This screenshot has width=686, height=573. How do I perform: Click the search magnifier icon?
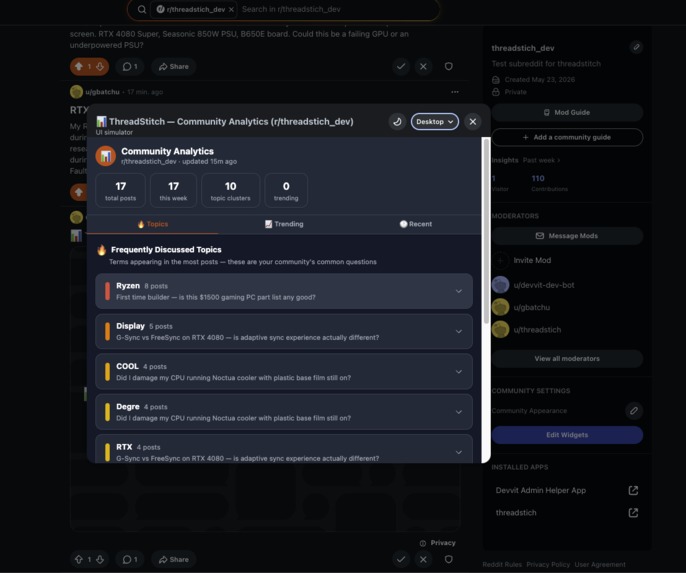tap(142, 9)
